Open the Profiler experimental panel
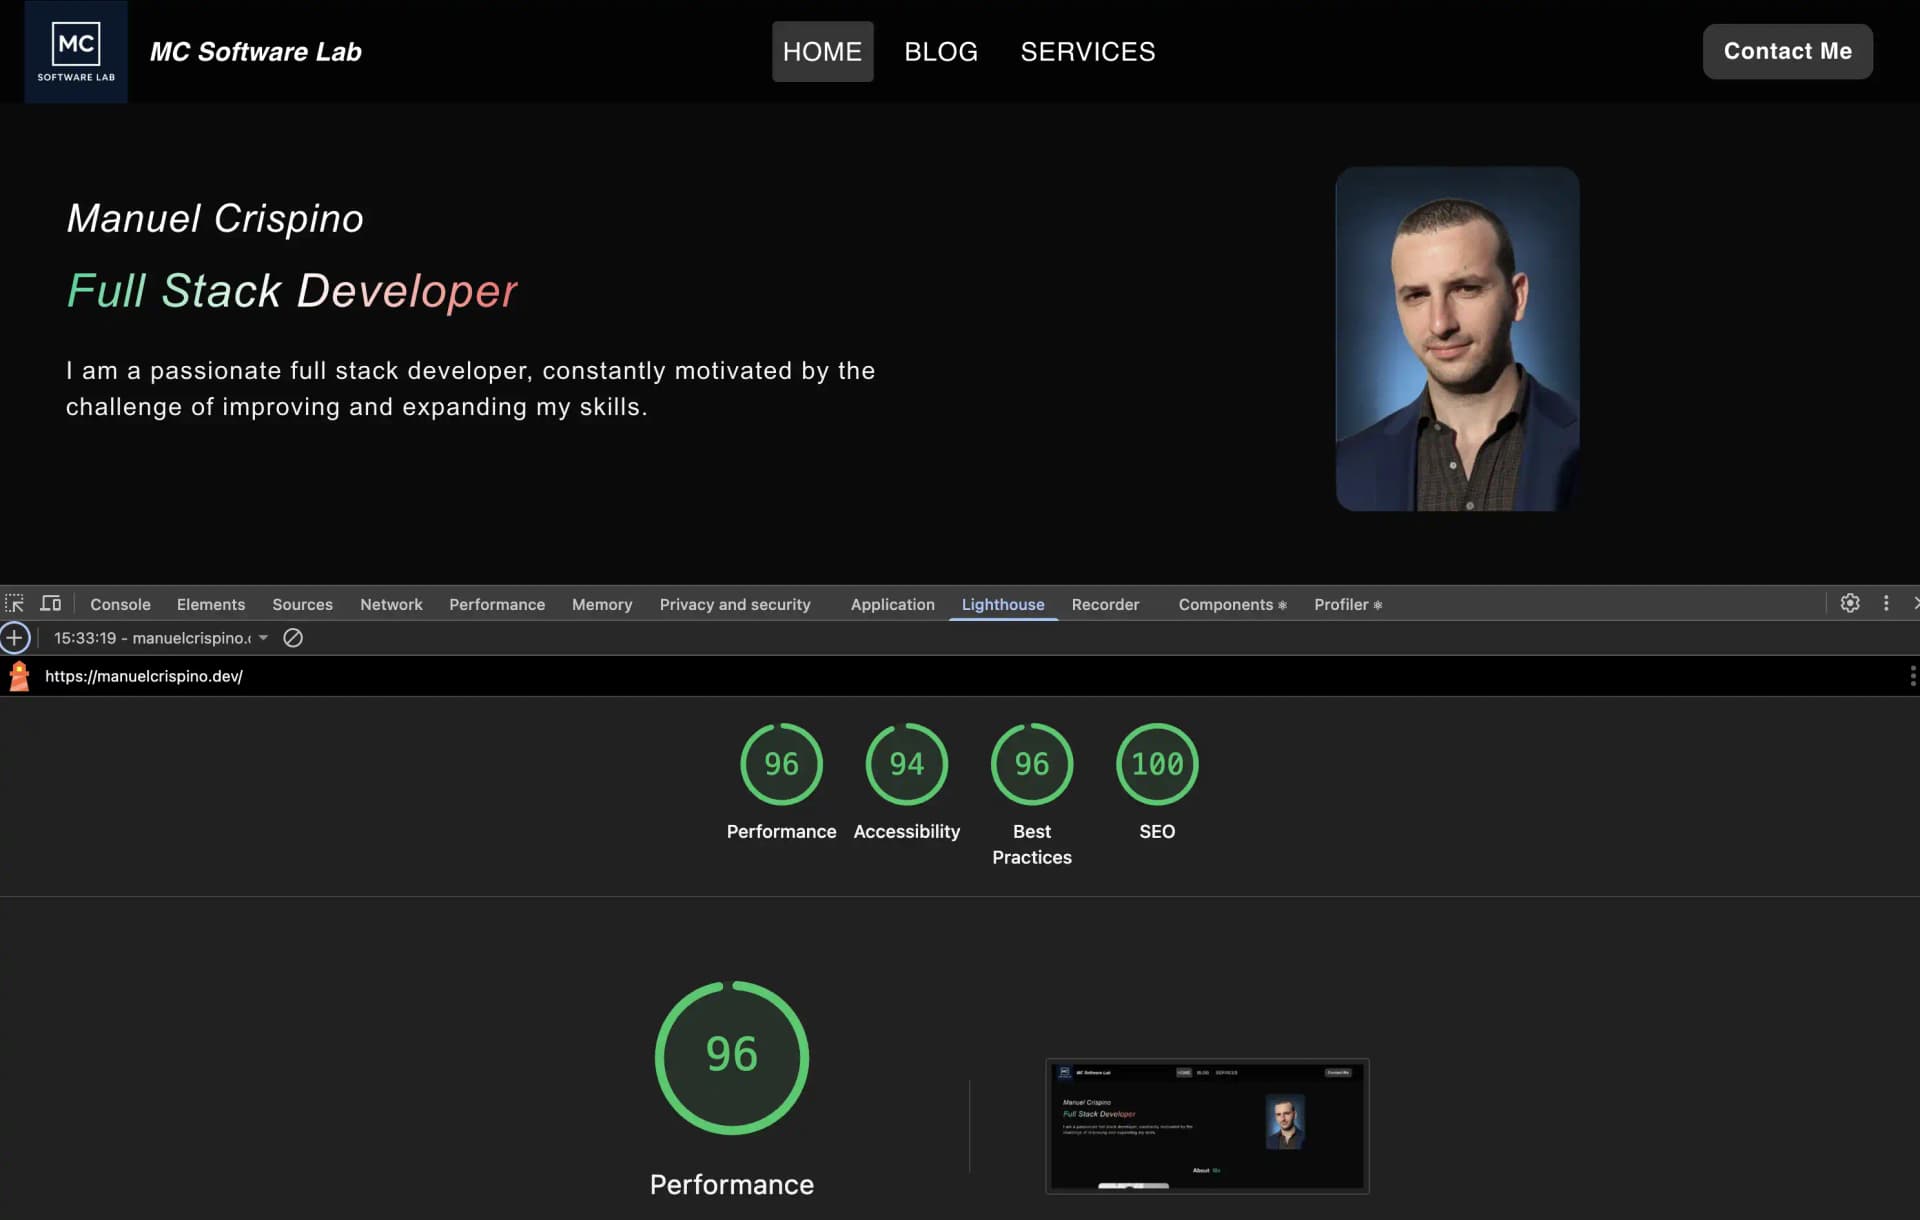This screenshot has height=1220, width=1920. point(1347,604)
